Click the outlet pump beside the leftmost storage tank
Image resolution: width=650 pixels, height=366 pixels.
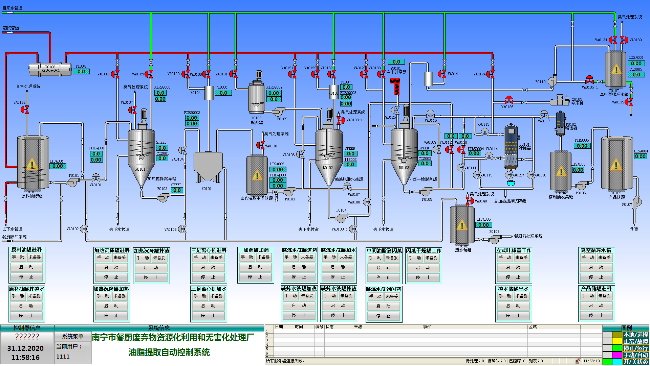(73, 182)
